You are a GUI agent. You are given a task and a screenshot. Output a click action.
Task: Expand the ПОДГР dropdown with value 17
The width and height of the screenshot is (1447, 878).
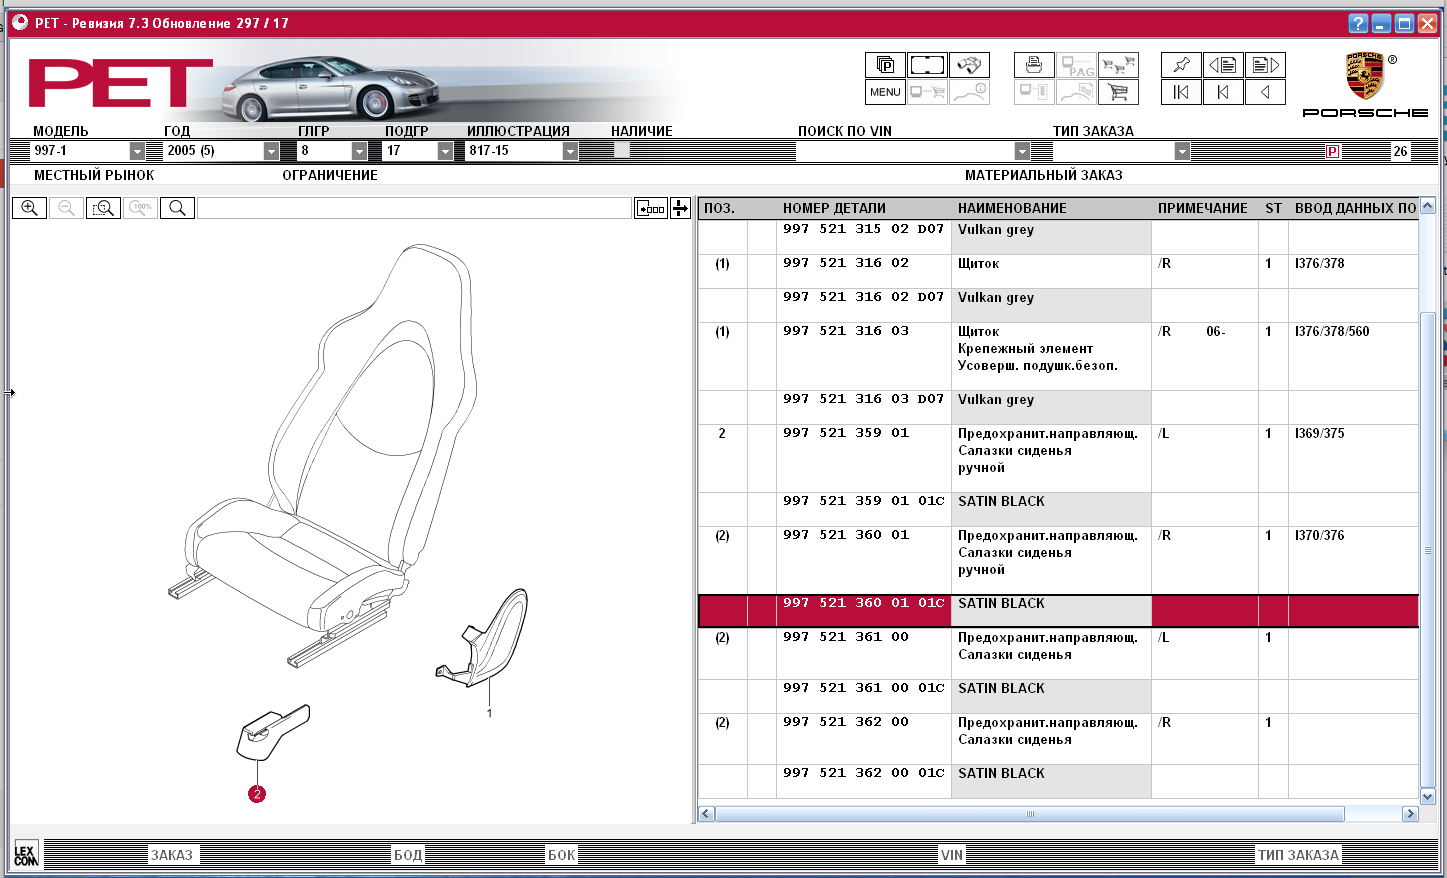[x=445, y=151]
